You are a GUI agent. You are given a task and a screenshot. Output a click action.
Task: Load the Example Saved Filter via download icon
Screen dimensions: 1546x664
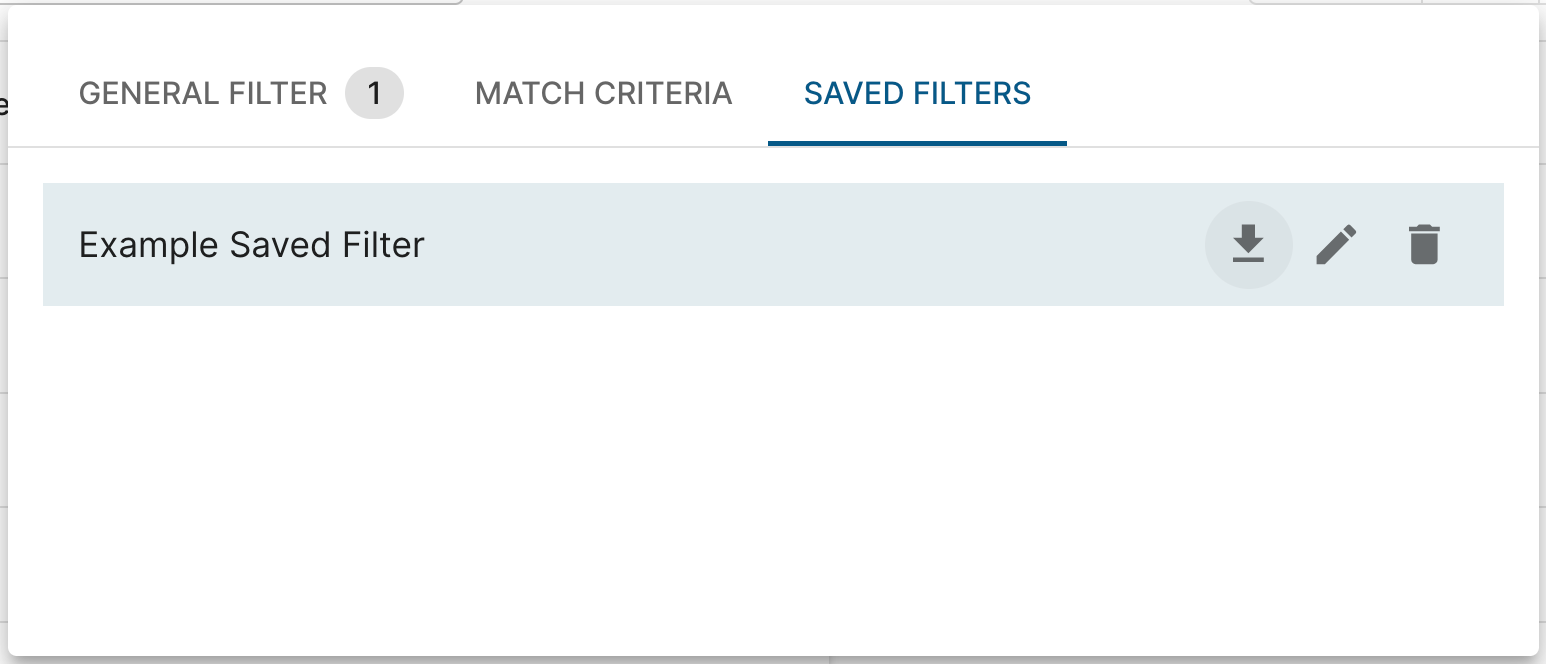point(1248,244)
